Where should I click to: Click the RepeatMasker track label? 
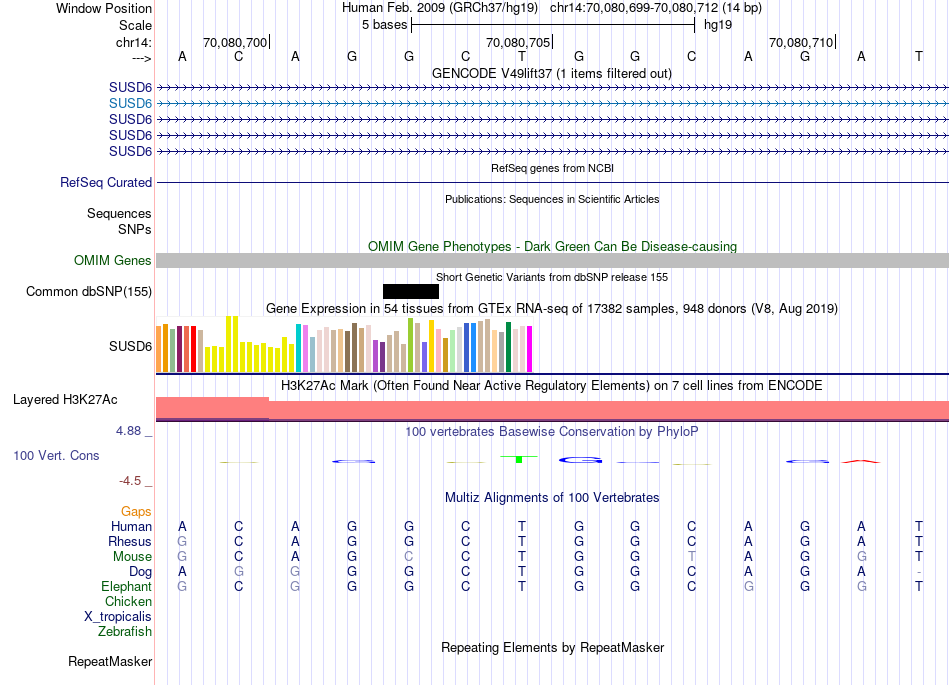click(x=110, y=661)
